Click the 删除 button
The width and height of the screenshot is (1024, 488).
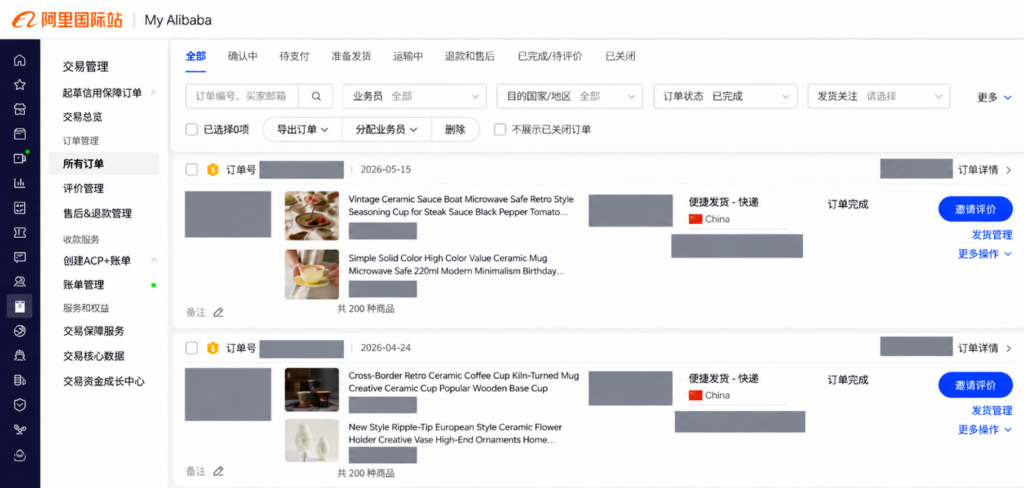click(455, 129)
